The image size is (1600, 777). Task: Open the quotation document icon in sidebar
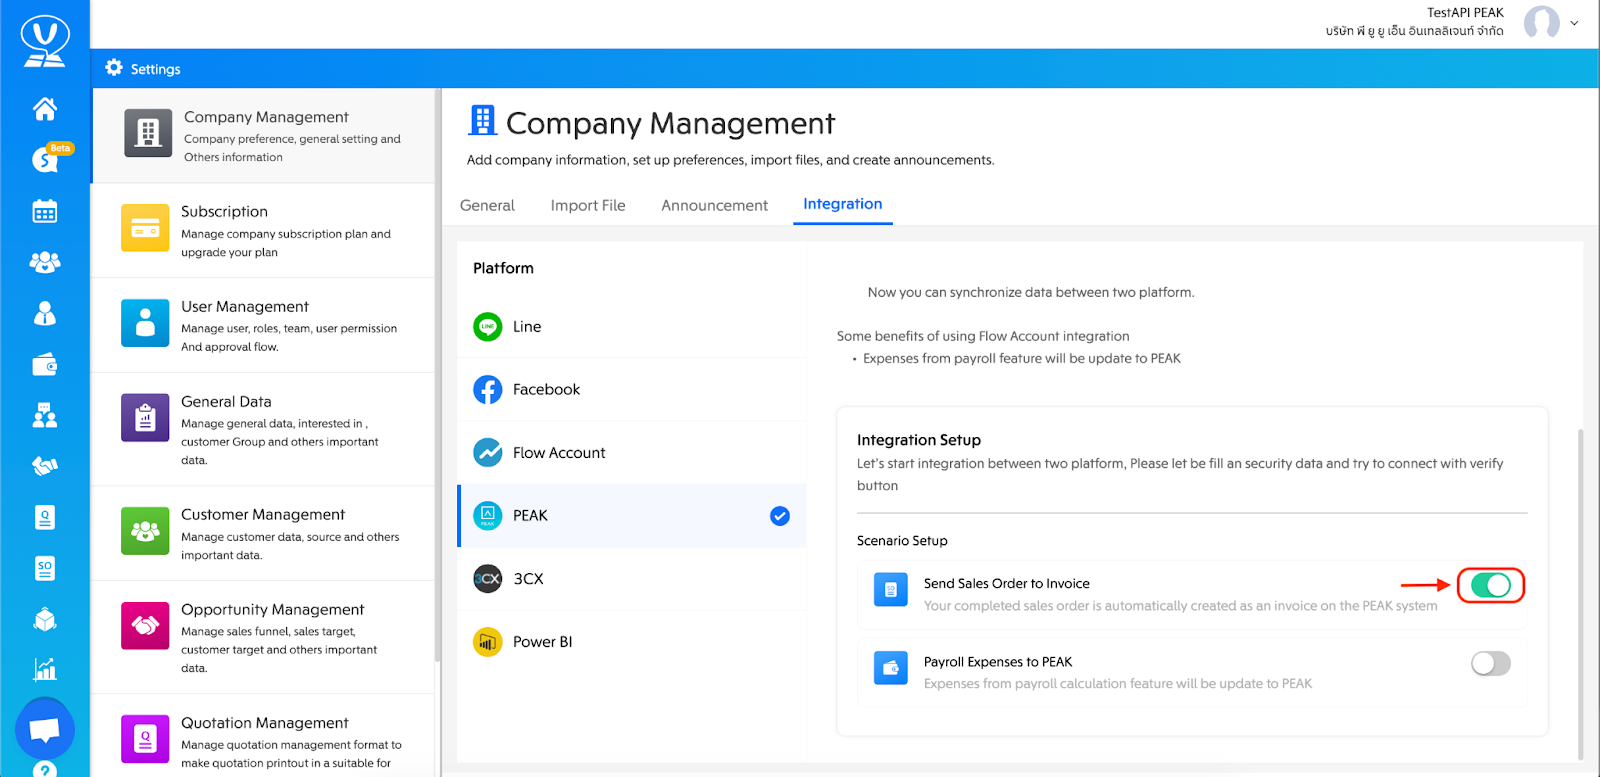[x=45, y=517]
